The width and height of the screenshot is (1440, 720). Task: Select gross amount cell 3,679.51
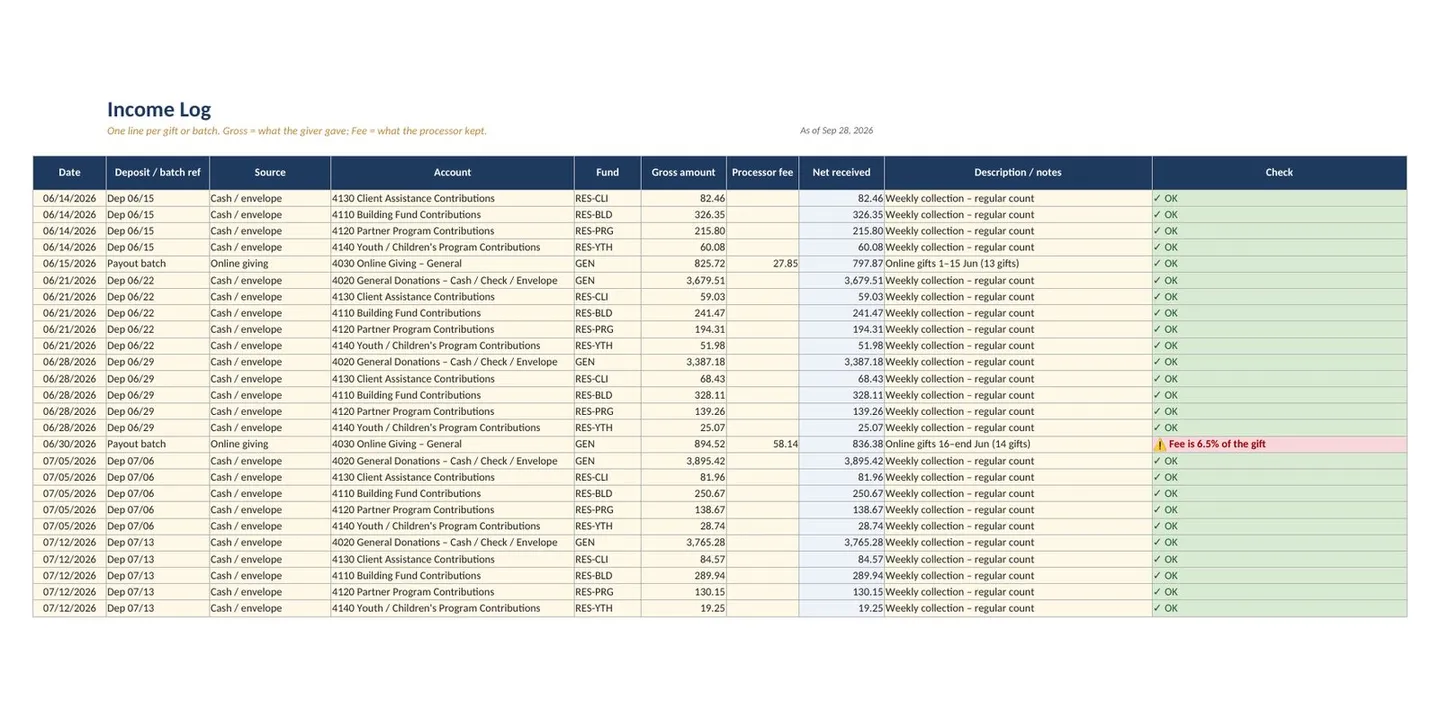click(x=684, y=280)
